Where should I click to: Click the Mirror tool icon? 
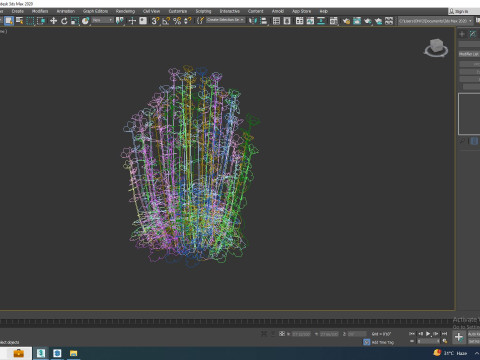253,21
